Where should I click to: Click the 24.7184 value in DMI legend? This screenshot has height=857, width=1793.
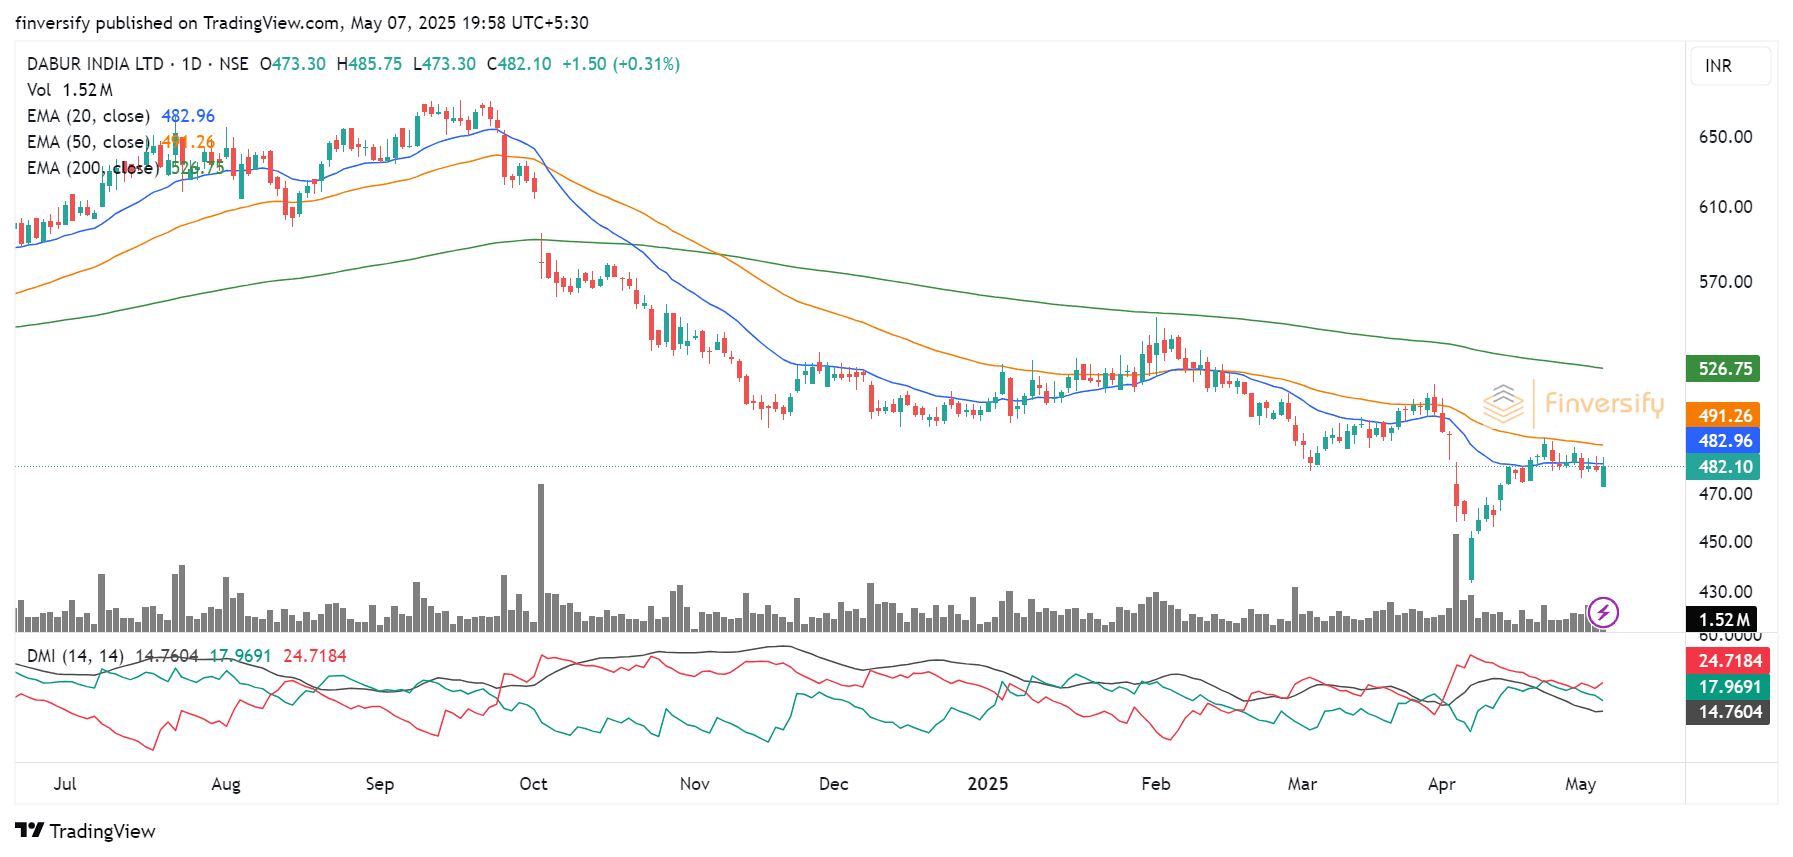point(315,656)
